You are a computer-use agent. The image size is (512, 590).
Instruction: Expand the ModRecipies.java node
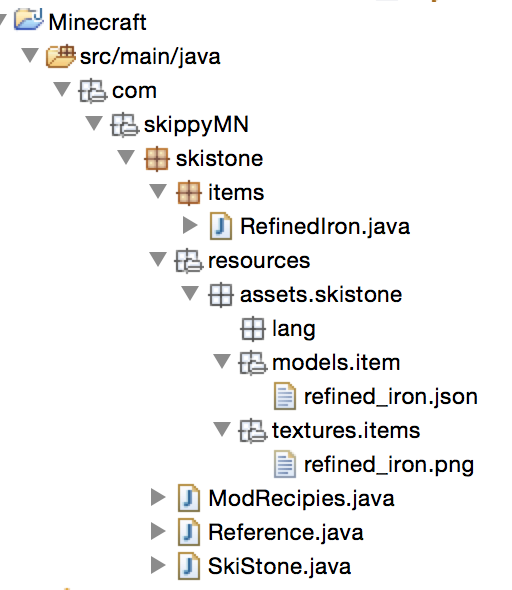[158, 497]
